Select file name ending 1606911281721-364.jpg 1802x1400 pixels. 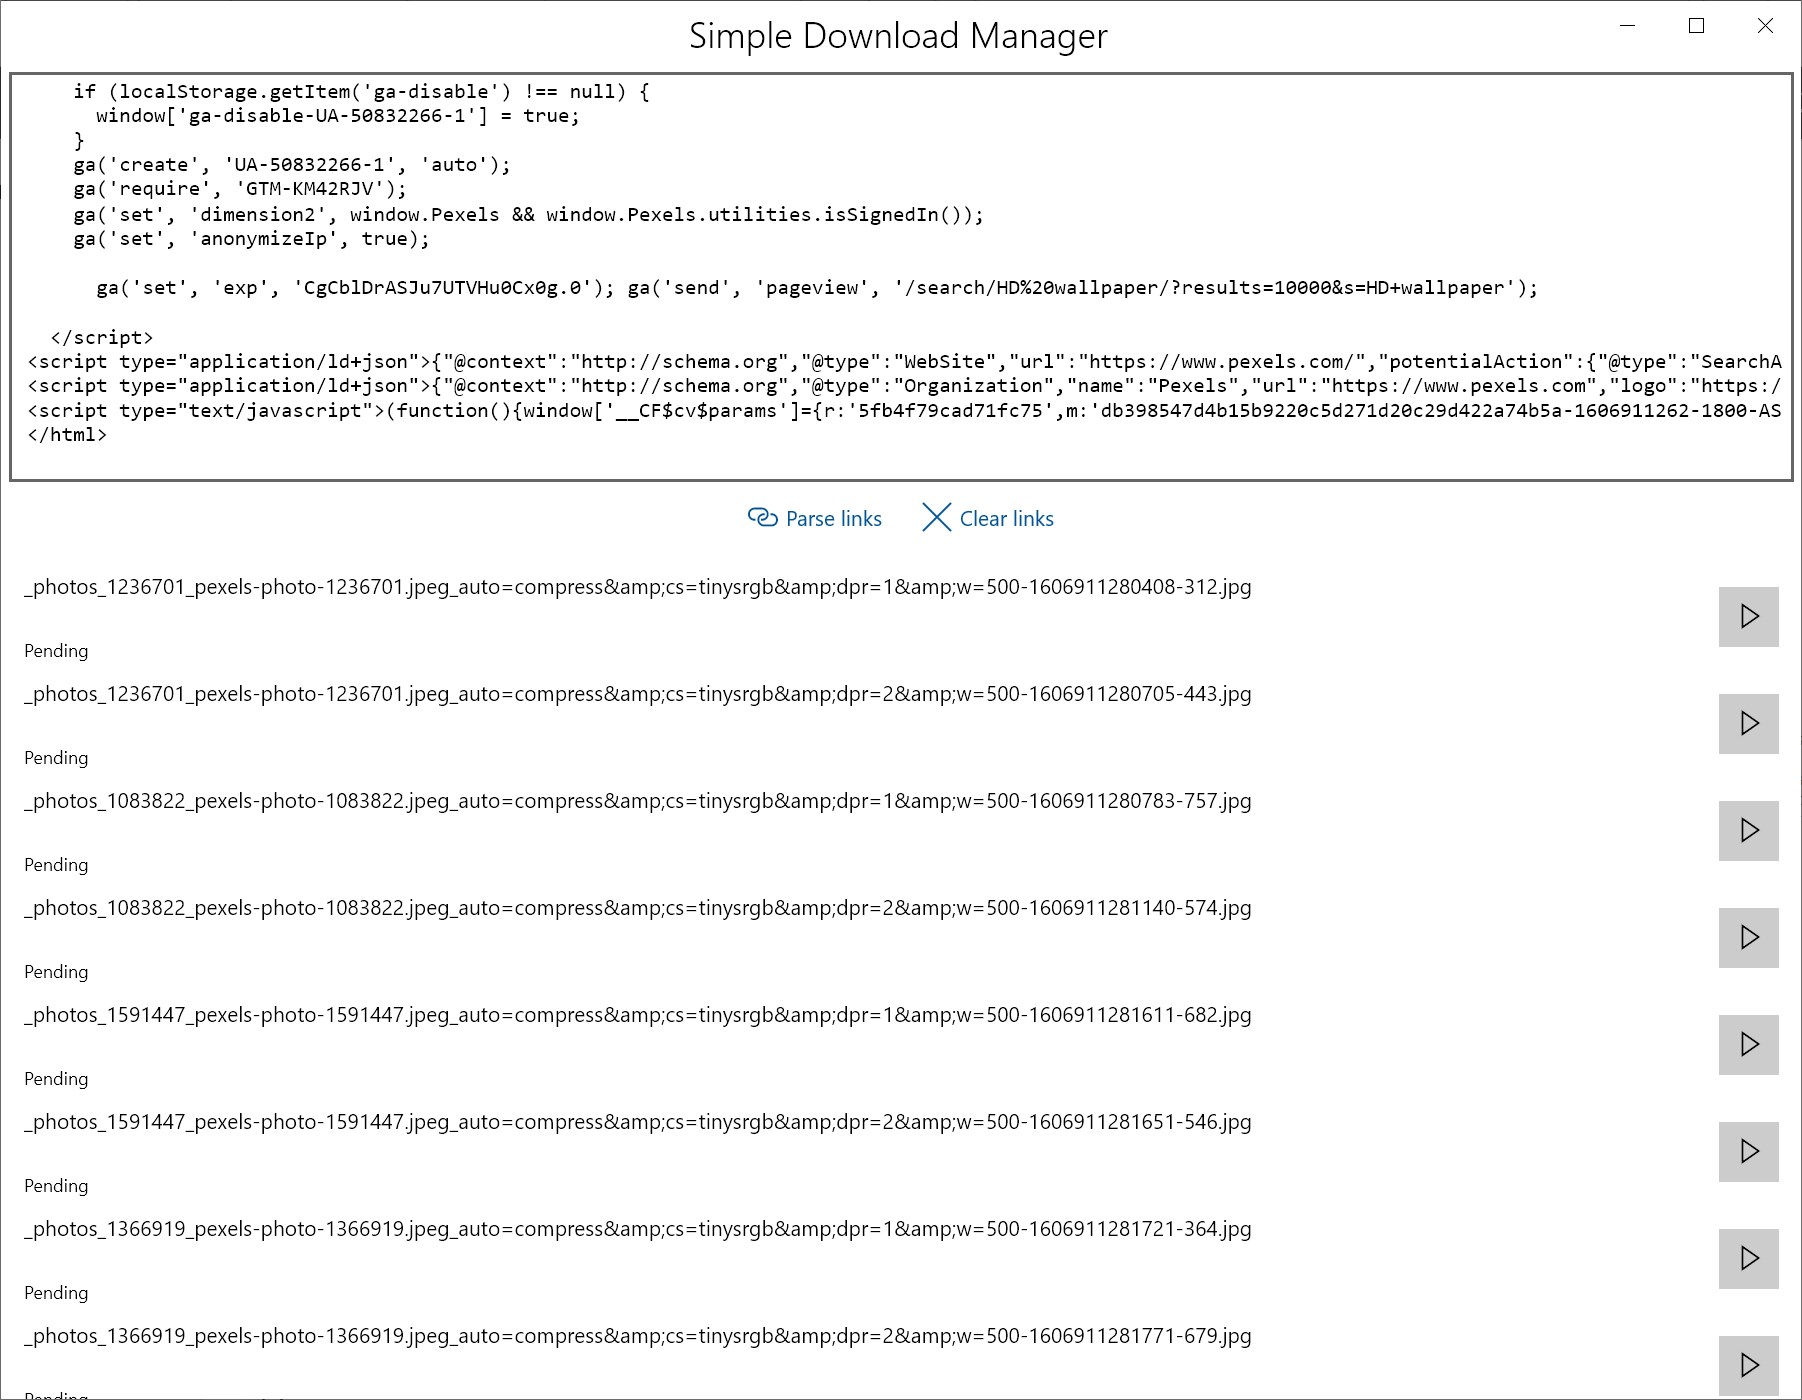[x=638, y=1229]
